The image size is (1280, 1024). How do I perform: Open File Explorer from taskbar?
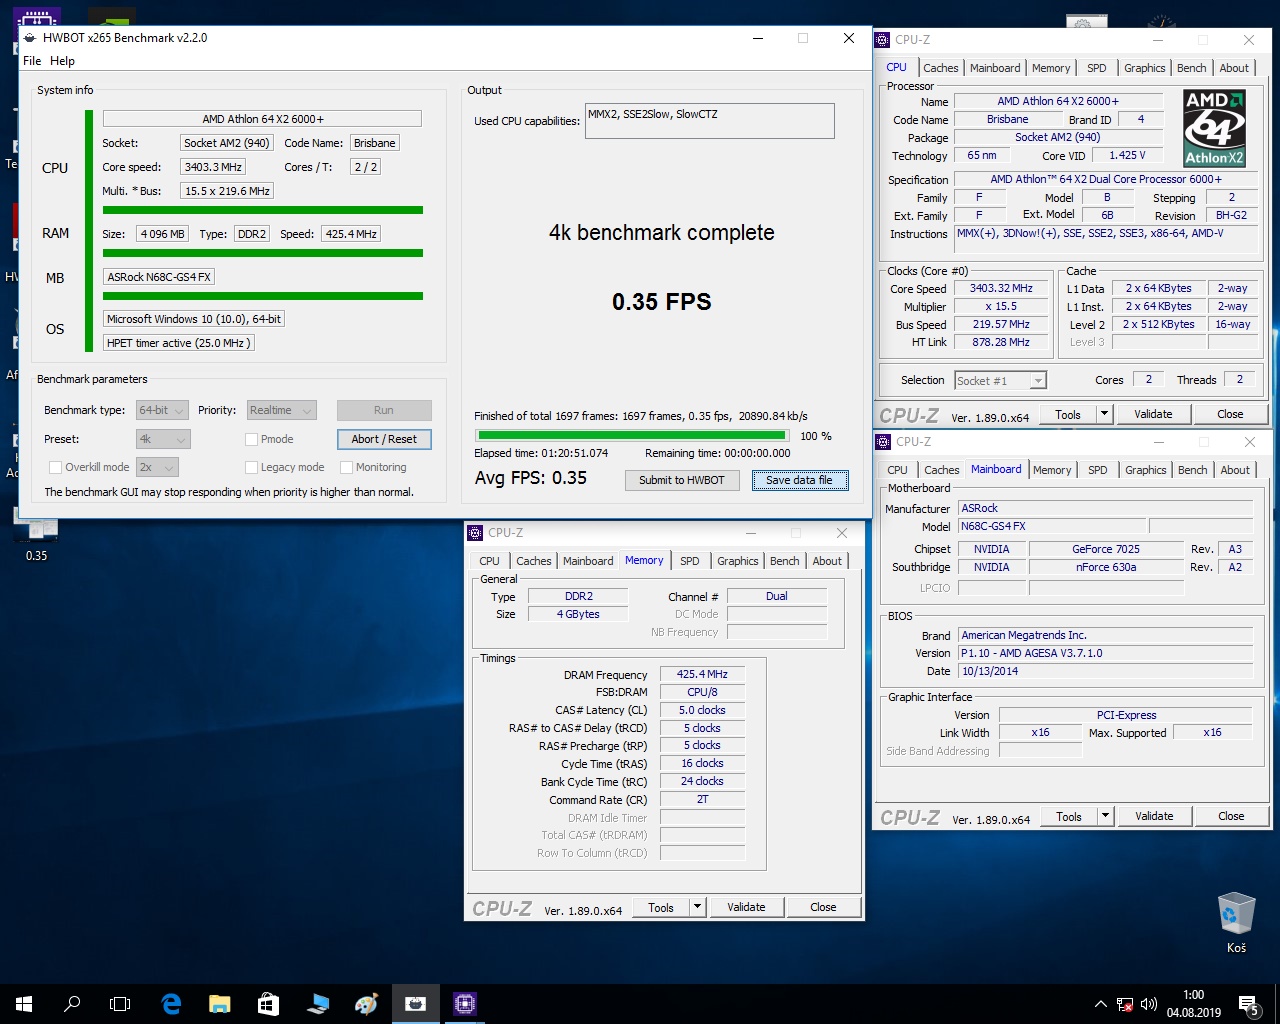(219, 1004)
